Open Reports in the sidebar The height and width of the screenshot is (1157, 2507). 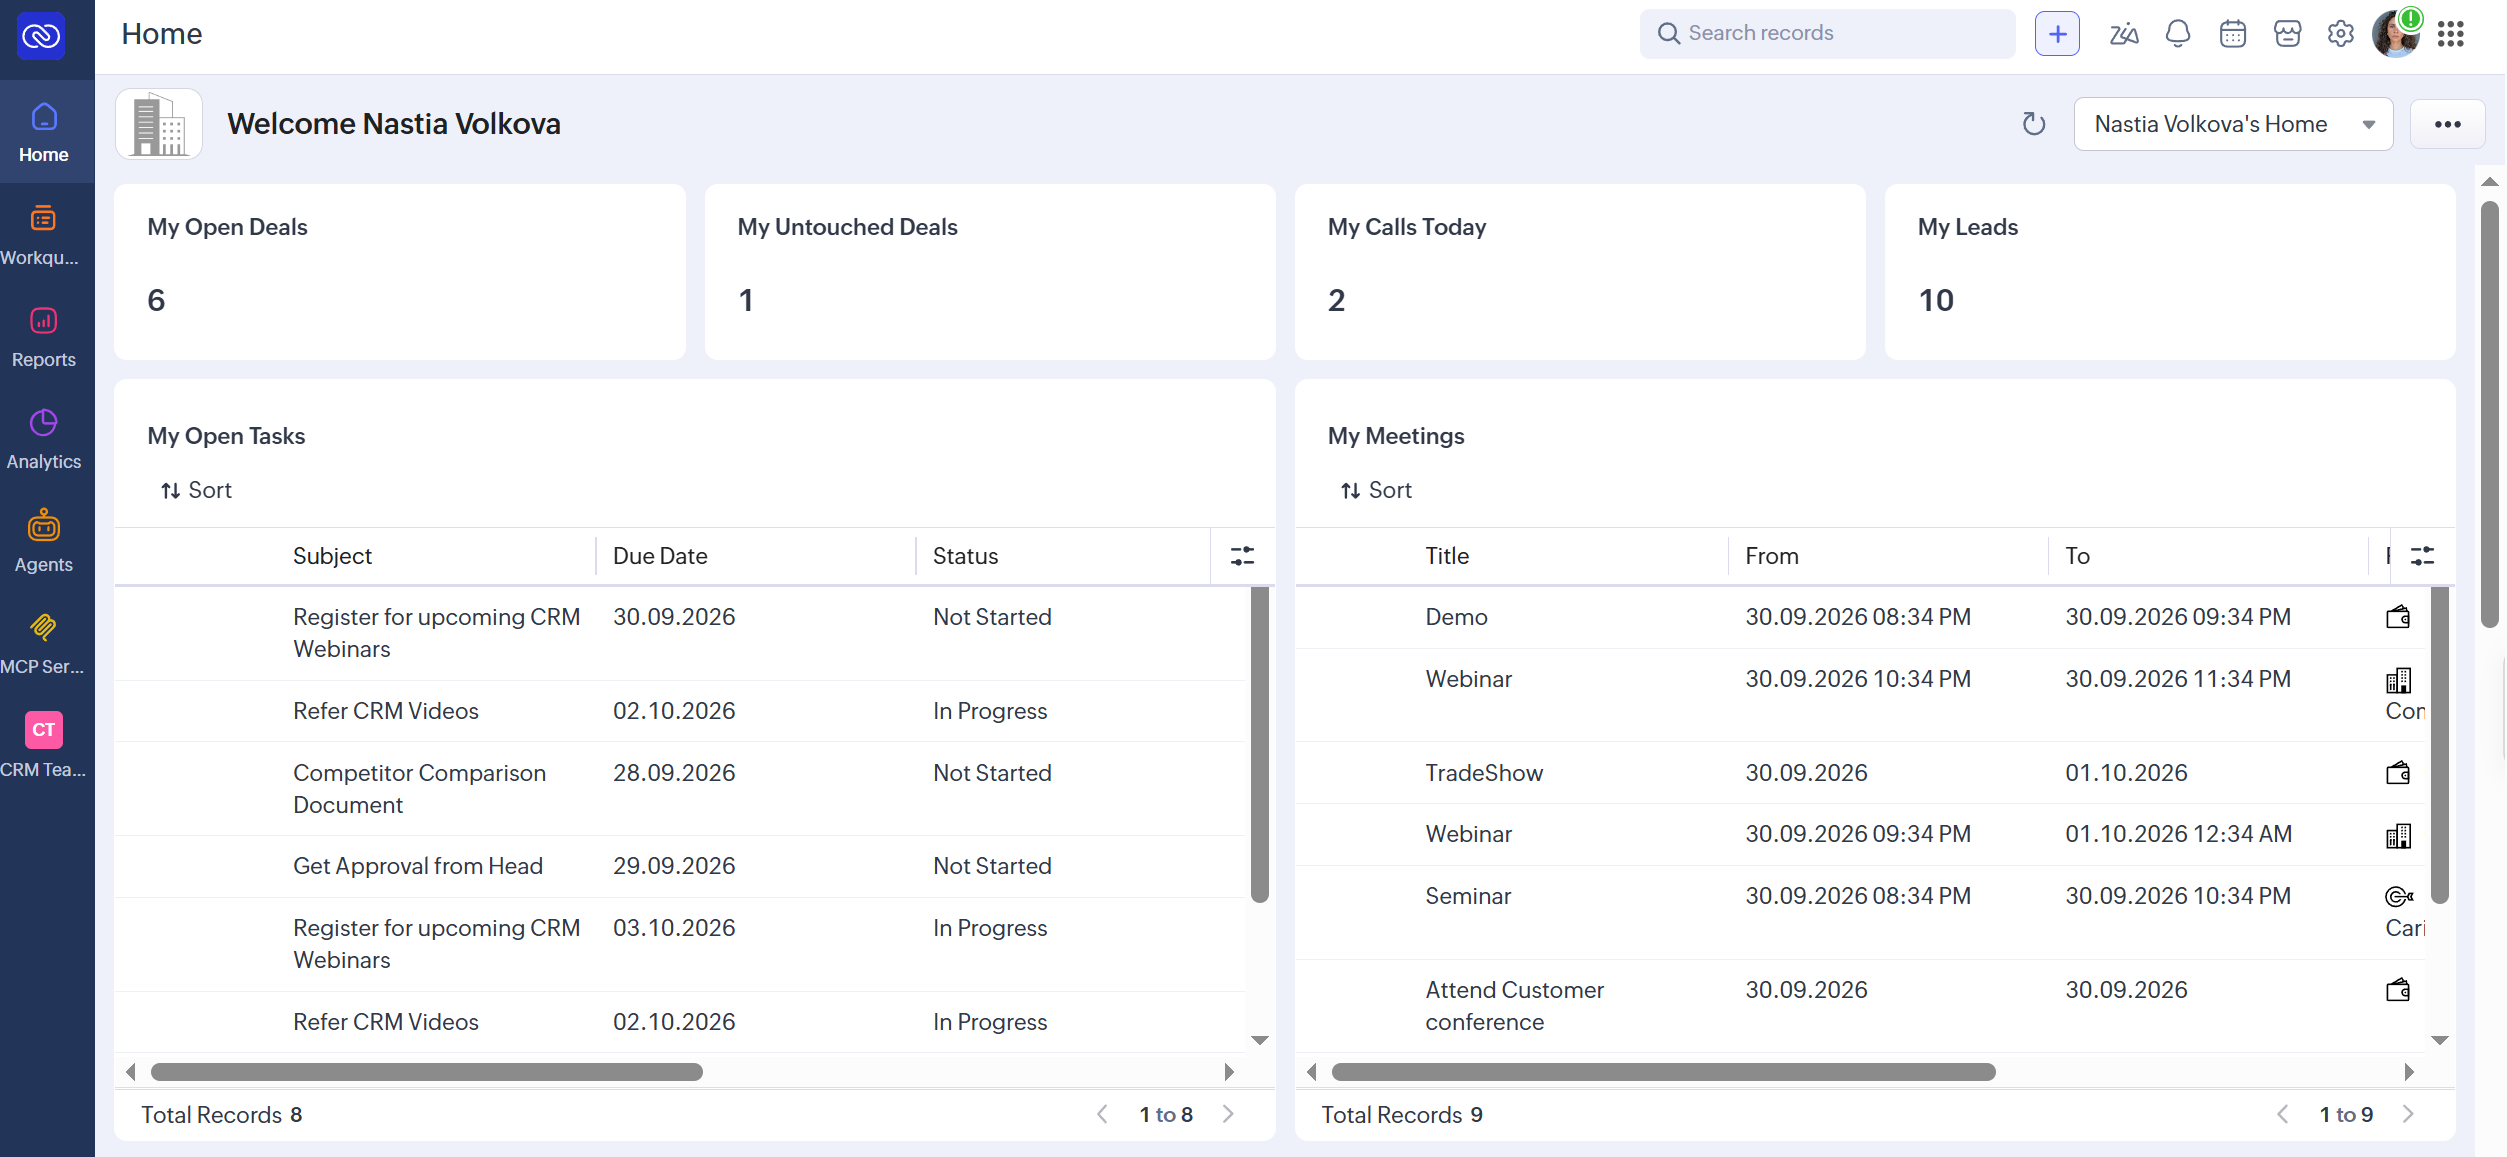(43, 338)
